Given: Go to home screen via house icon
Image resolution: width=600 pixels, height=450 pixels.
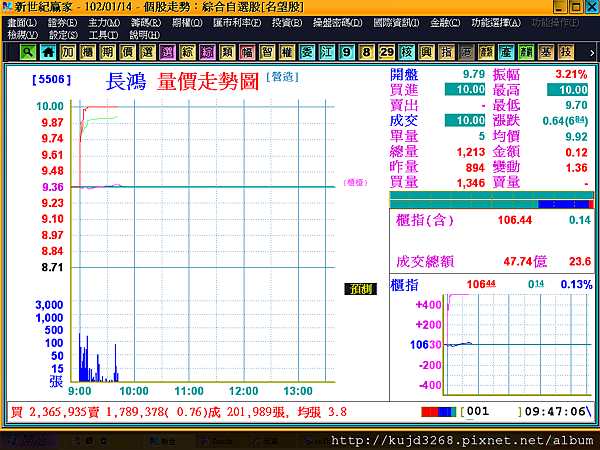Looking at the screenshot, I should [x=48, y=52].
